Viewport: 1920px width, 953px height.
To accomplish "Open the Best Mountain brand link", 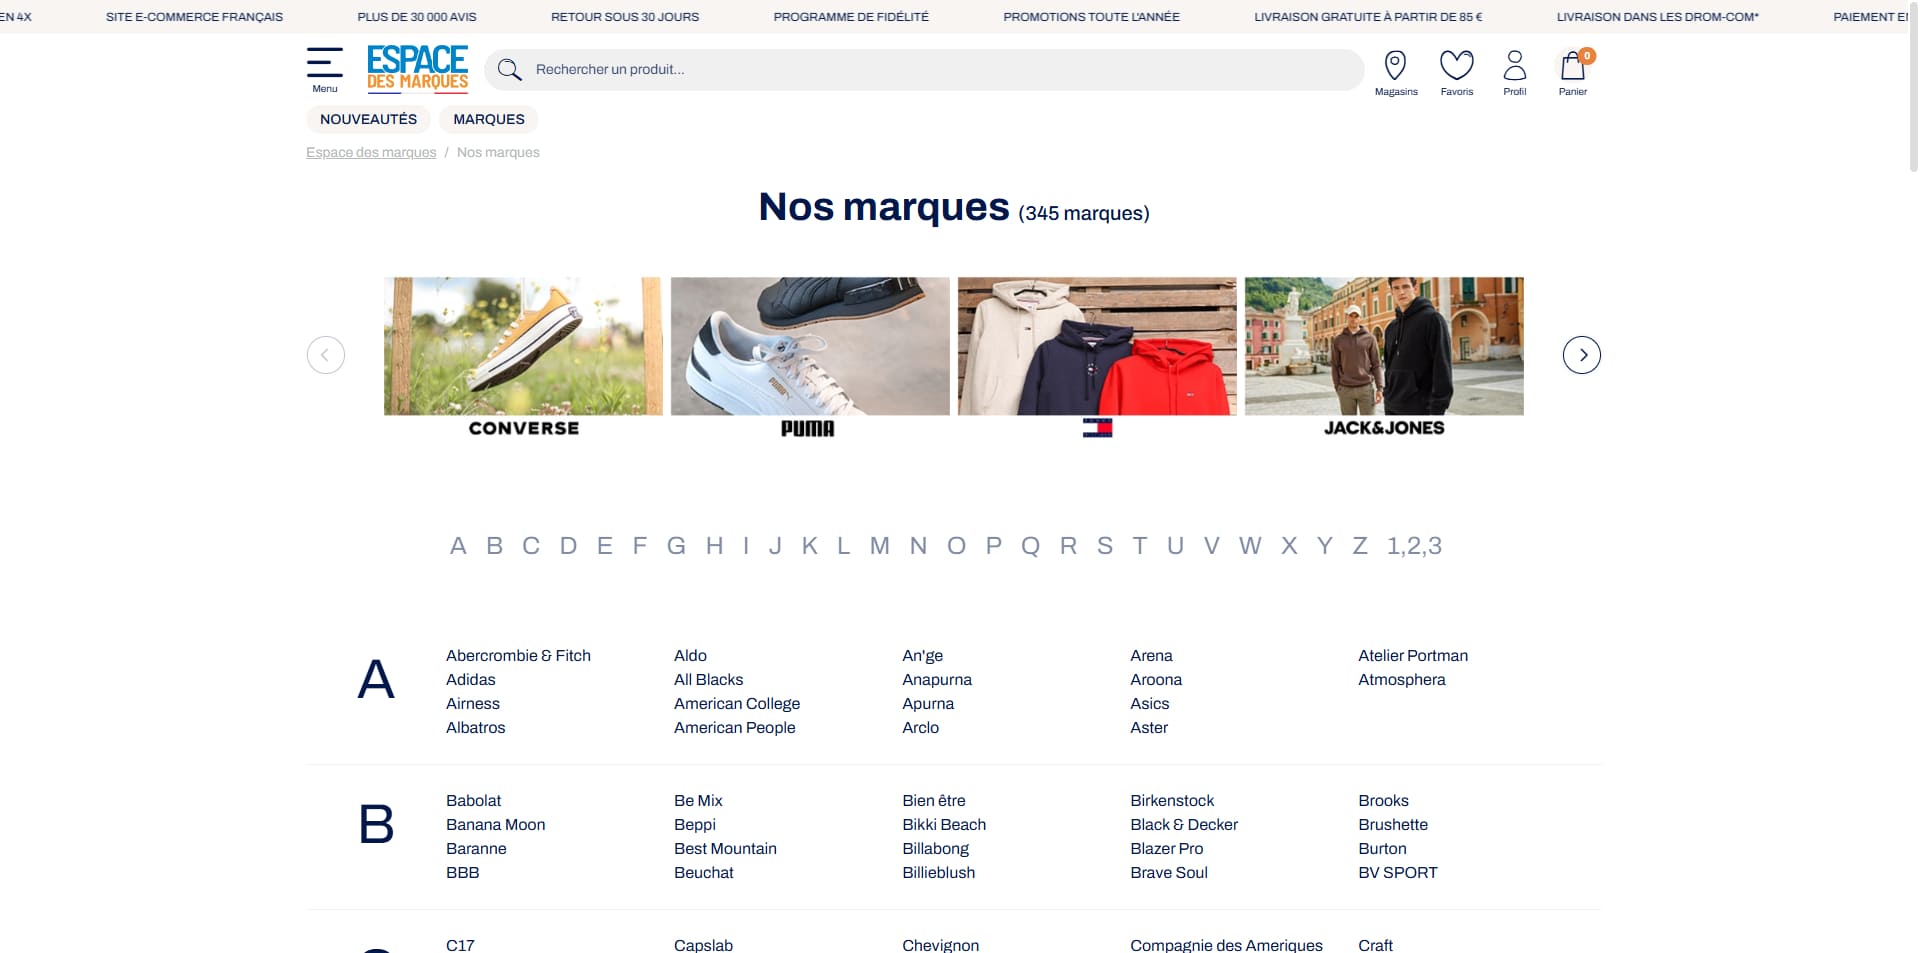I will [725, 849].
